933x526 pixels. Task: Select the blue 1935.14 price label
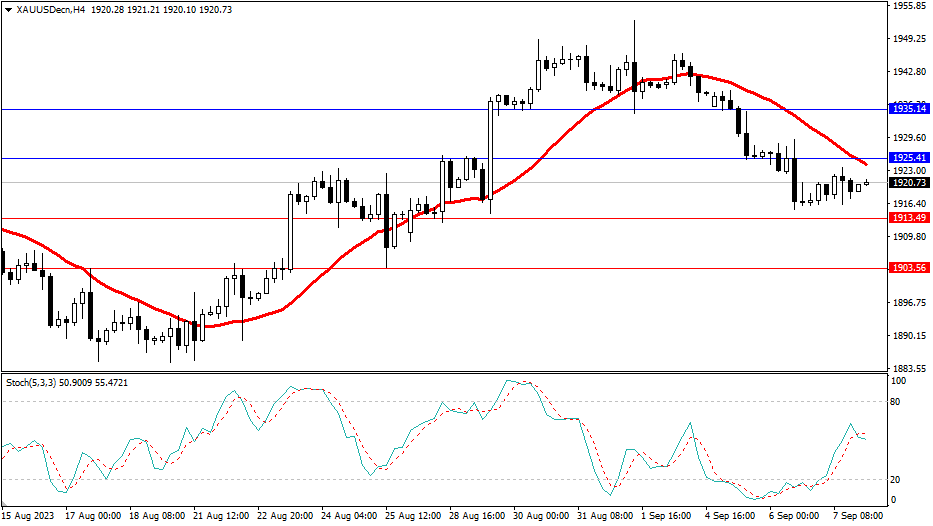pos(909,108)
